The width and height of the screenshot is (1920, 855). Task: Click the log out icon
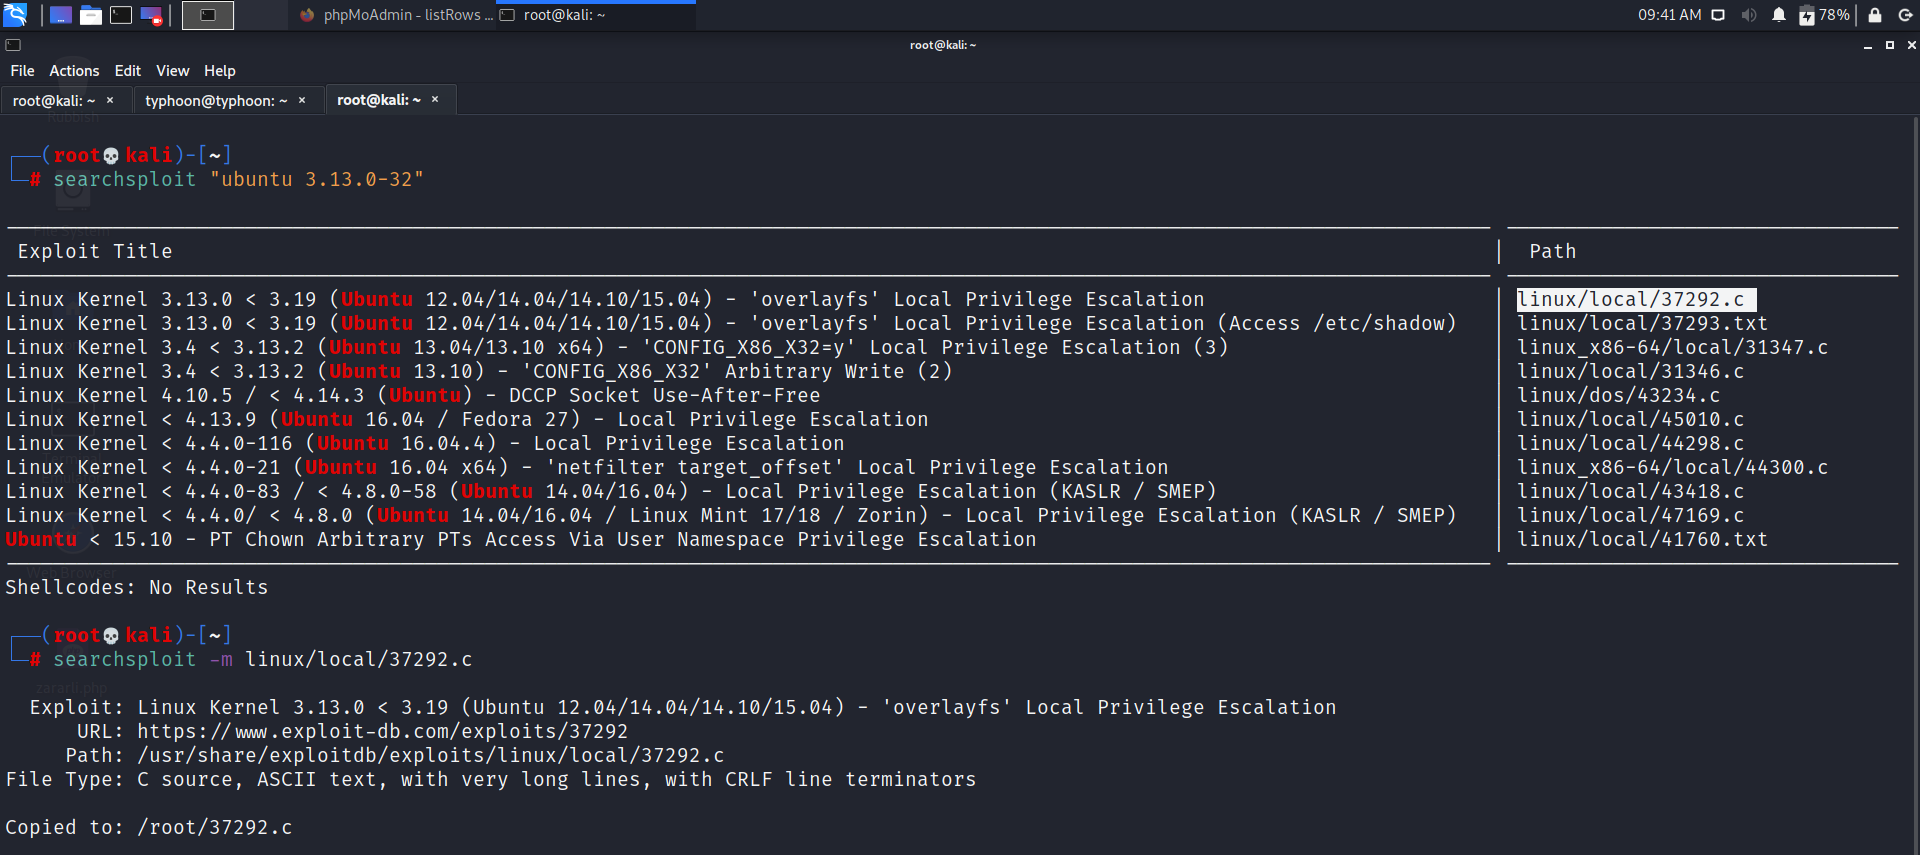(x=1905, y=15)
